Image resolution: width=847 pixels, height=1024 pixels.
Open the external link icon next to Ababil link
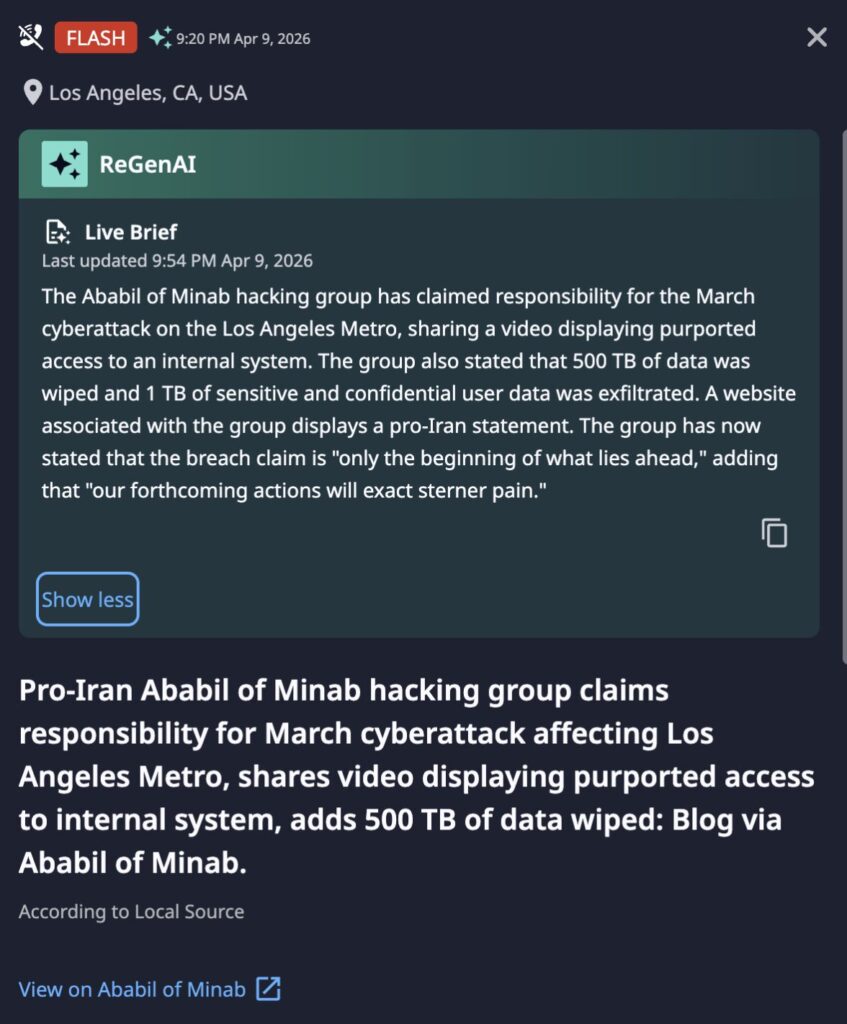point(266,988)
